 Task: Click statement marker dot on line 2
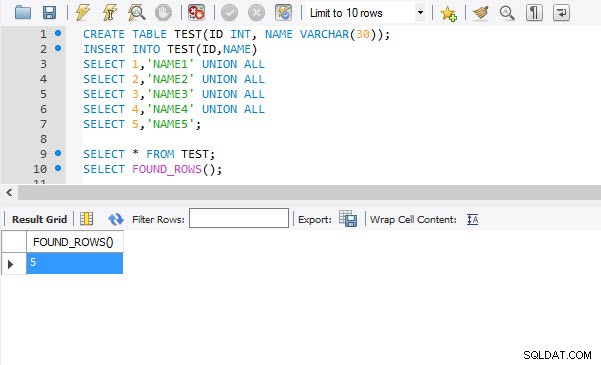58,48
